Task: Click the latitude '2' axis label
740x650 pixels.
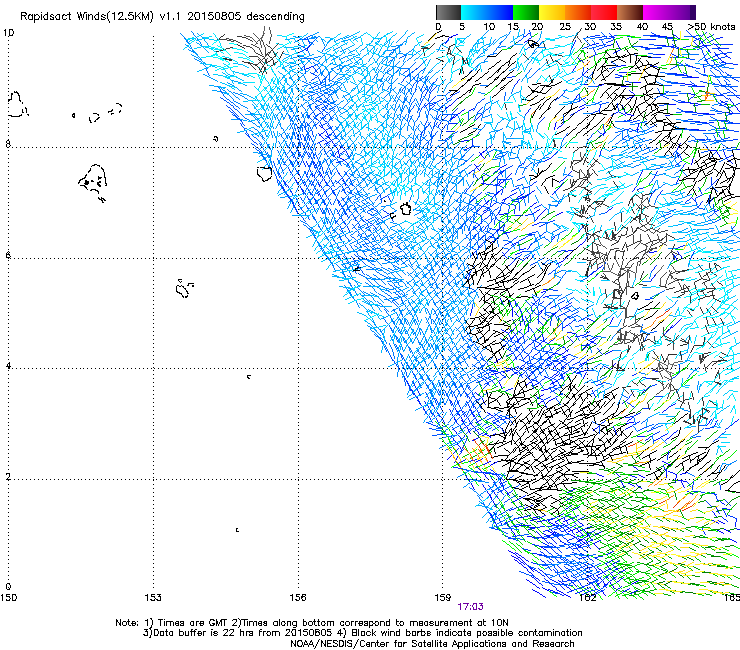Action: coord(8,476)
